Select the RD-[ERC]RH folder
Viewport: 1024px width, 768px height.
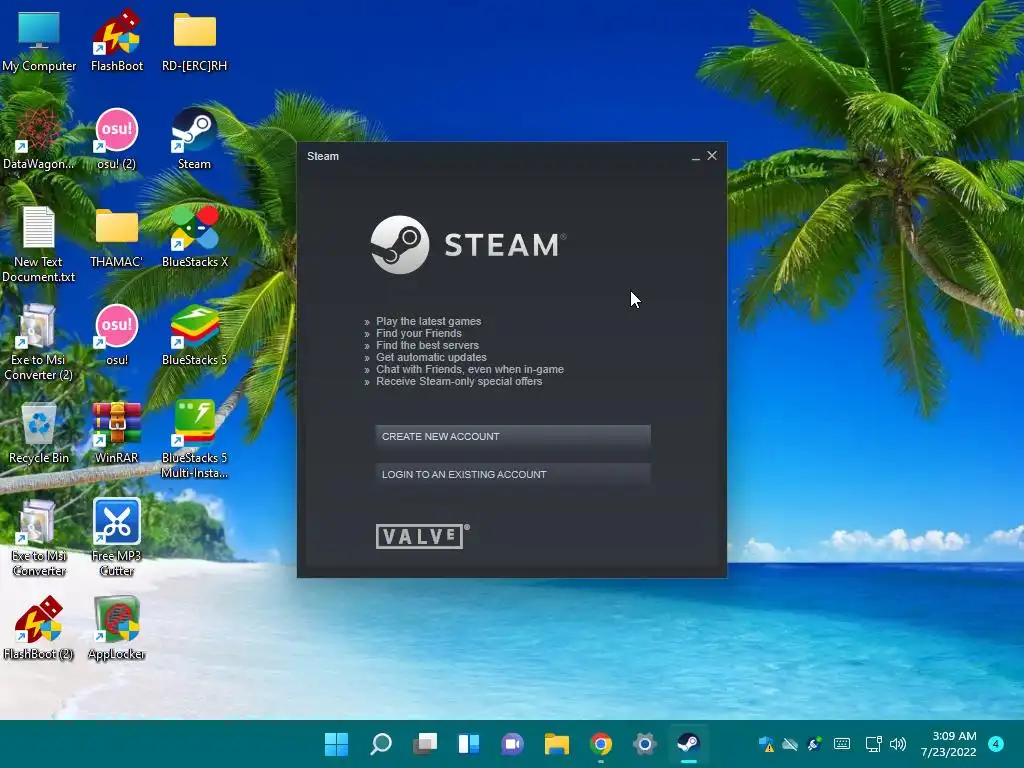point(195,40)
